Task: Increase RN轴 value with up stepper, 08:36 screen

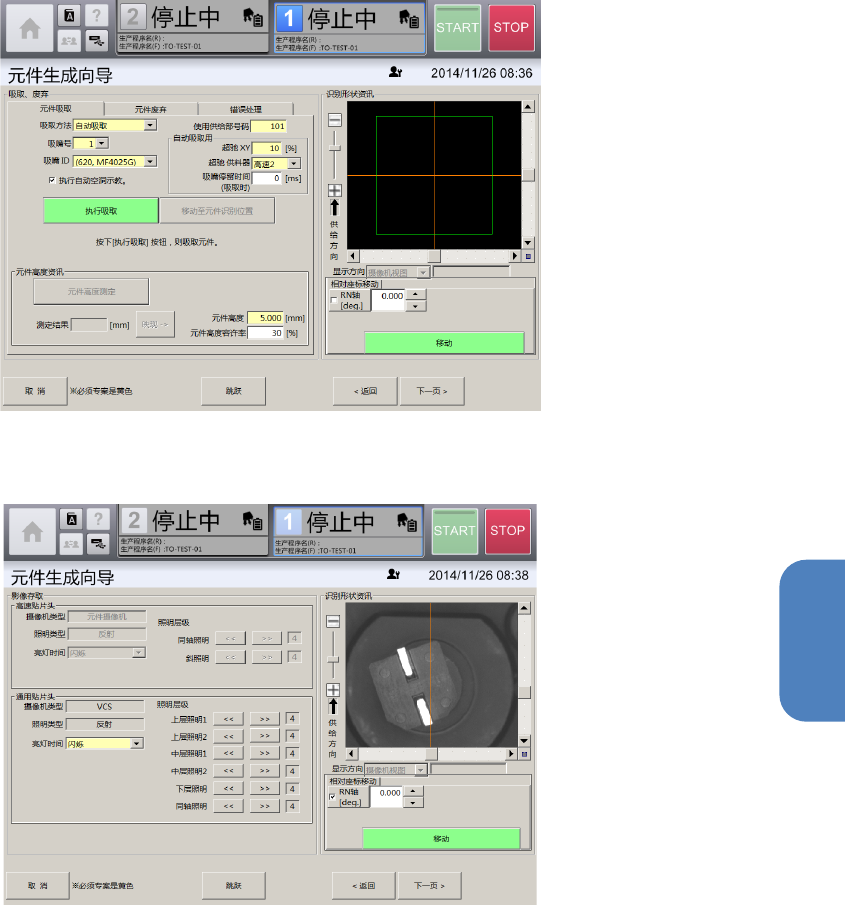Action: (x=416, y=294)
